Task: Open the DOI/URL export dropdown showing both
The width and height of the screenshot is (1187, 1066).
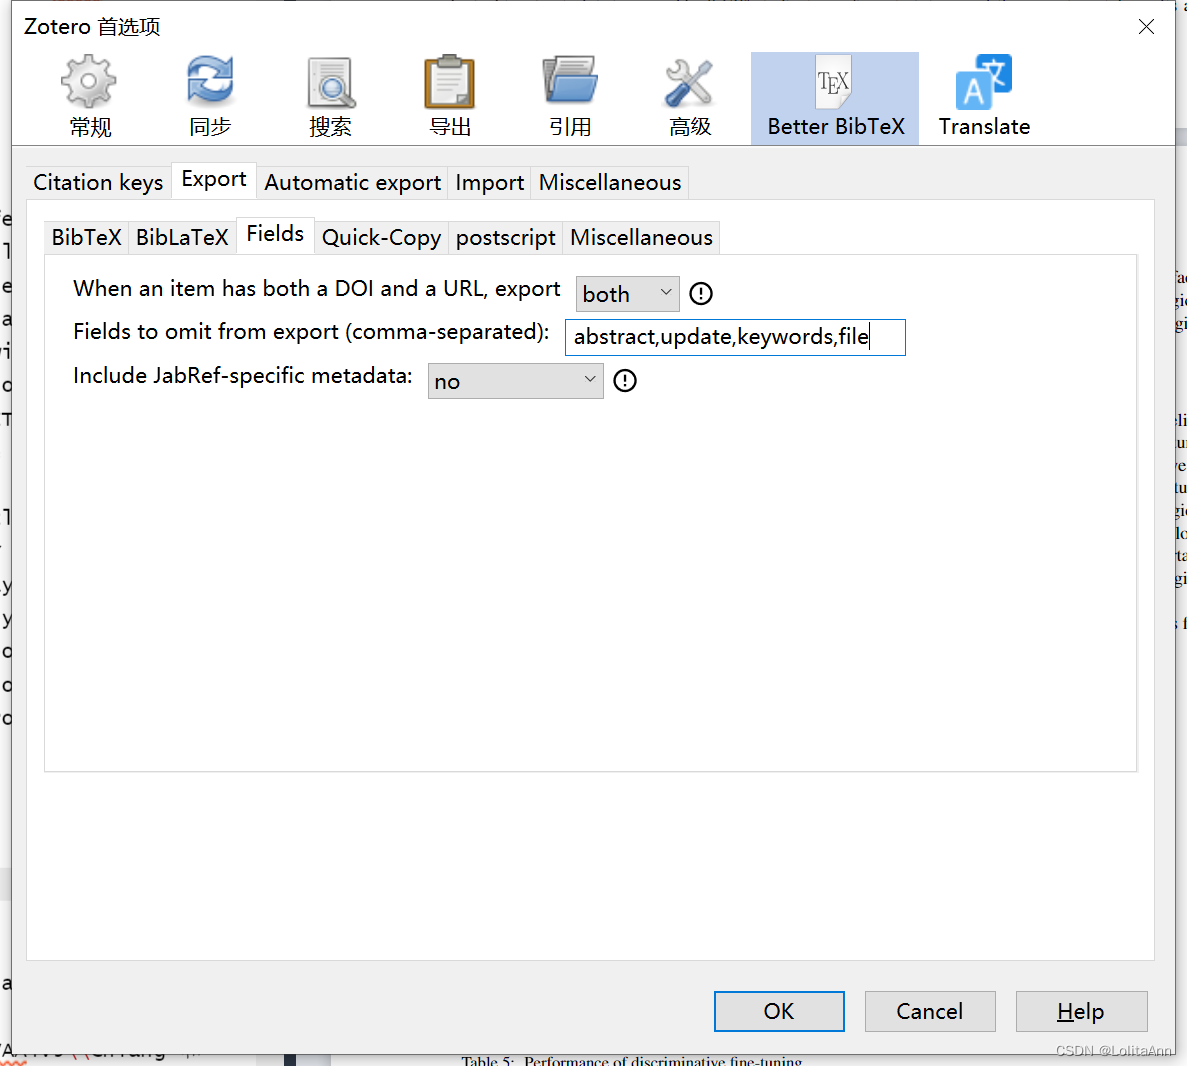Action: point(628,294)
